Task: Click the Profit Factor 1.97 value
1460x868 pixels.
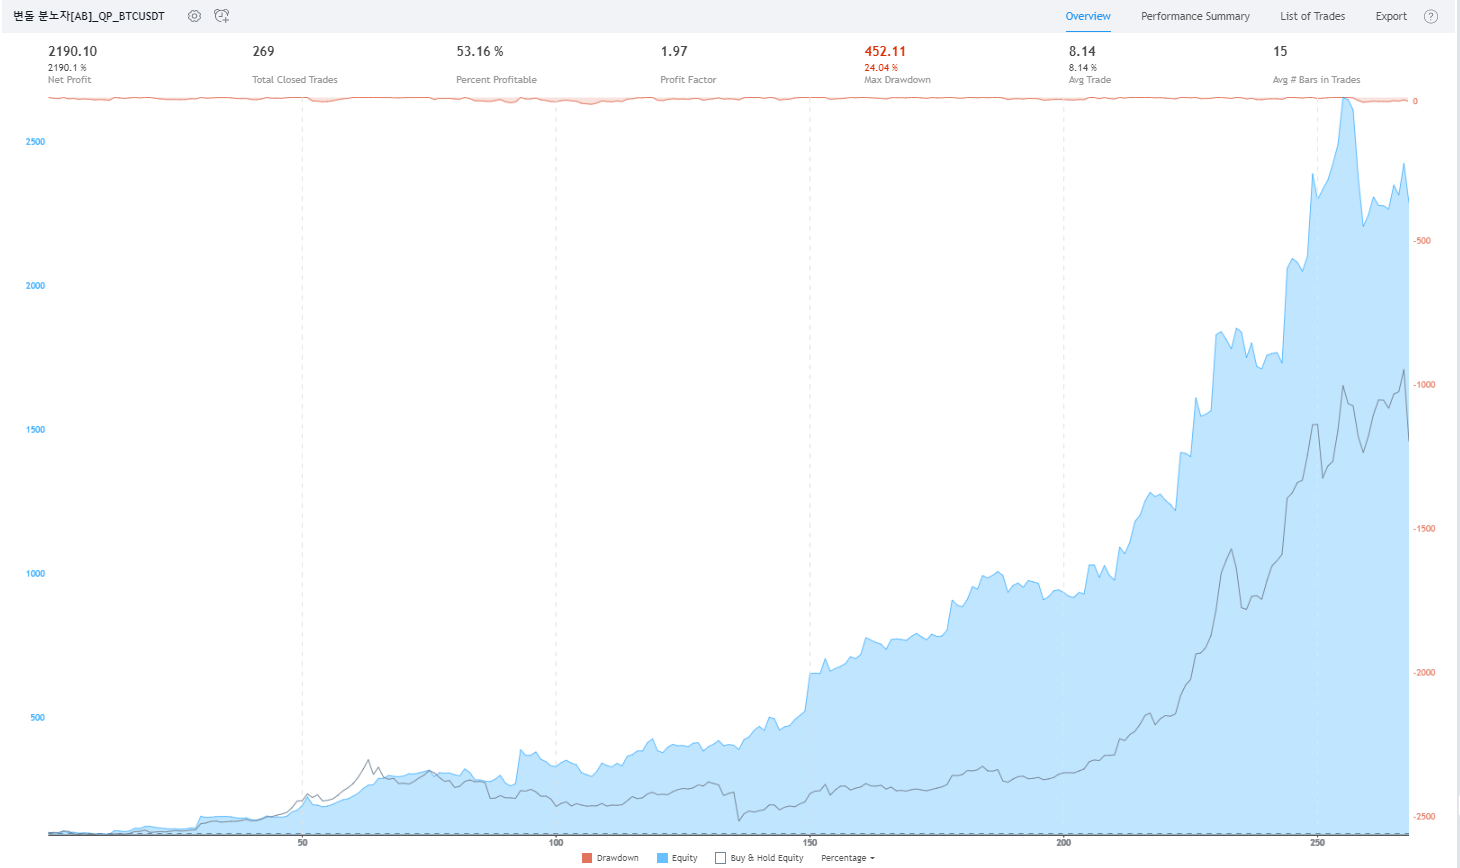Action: (674, 51)
